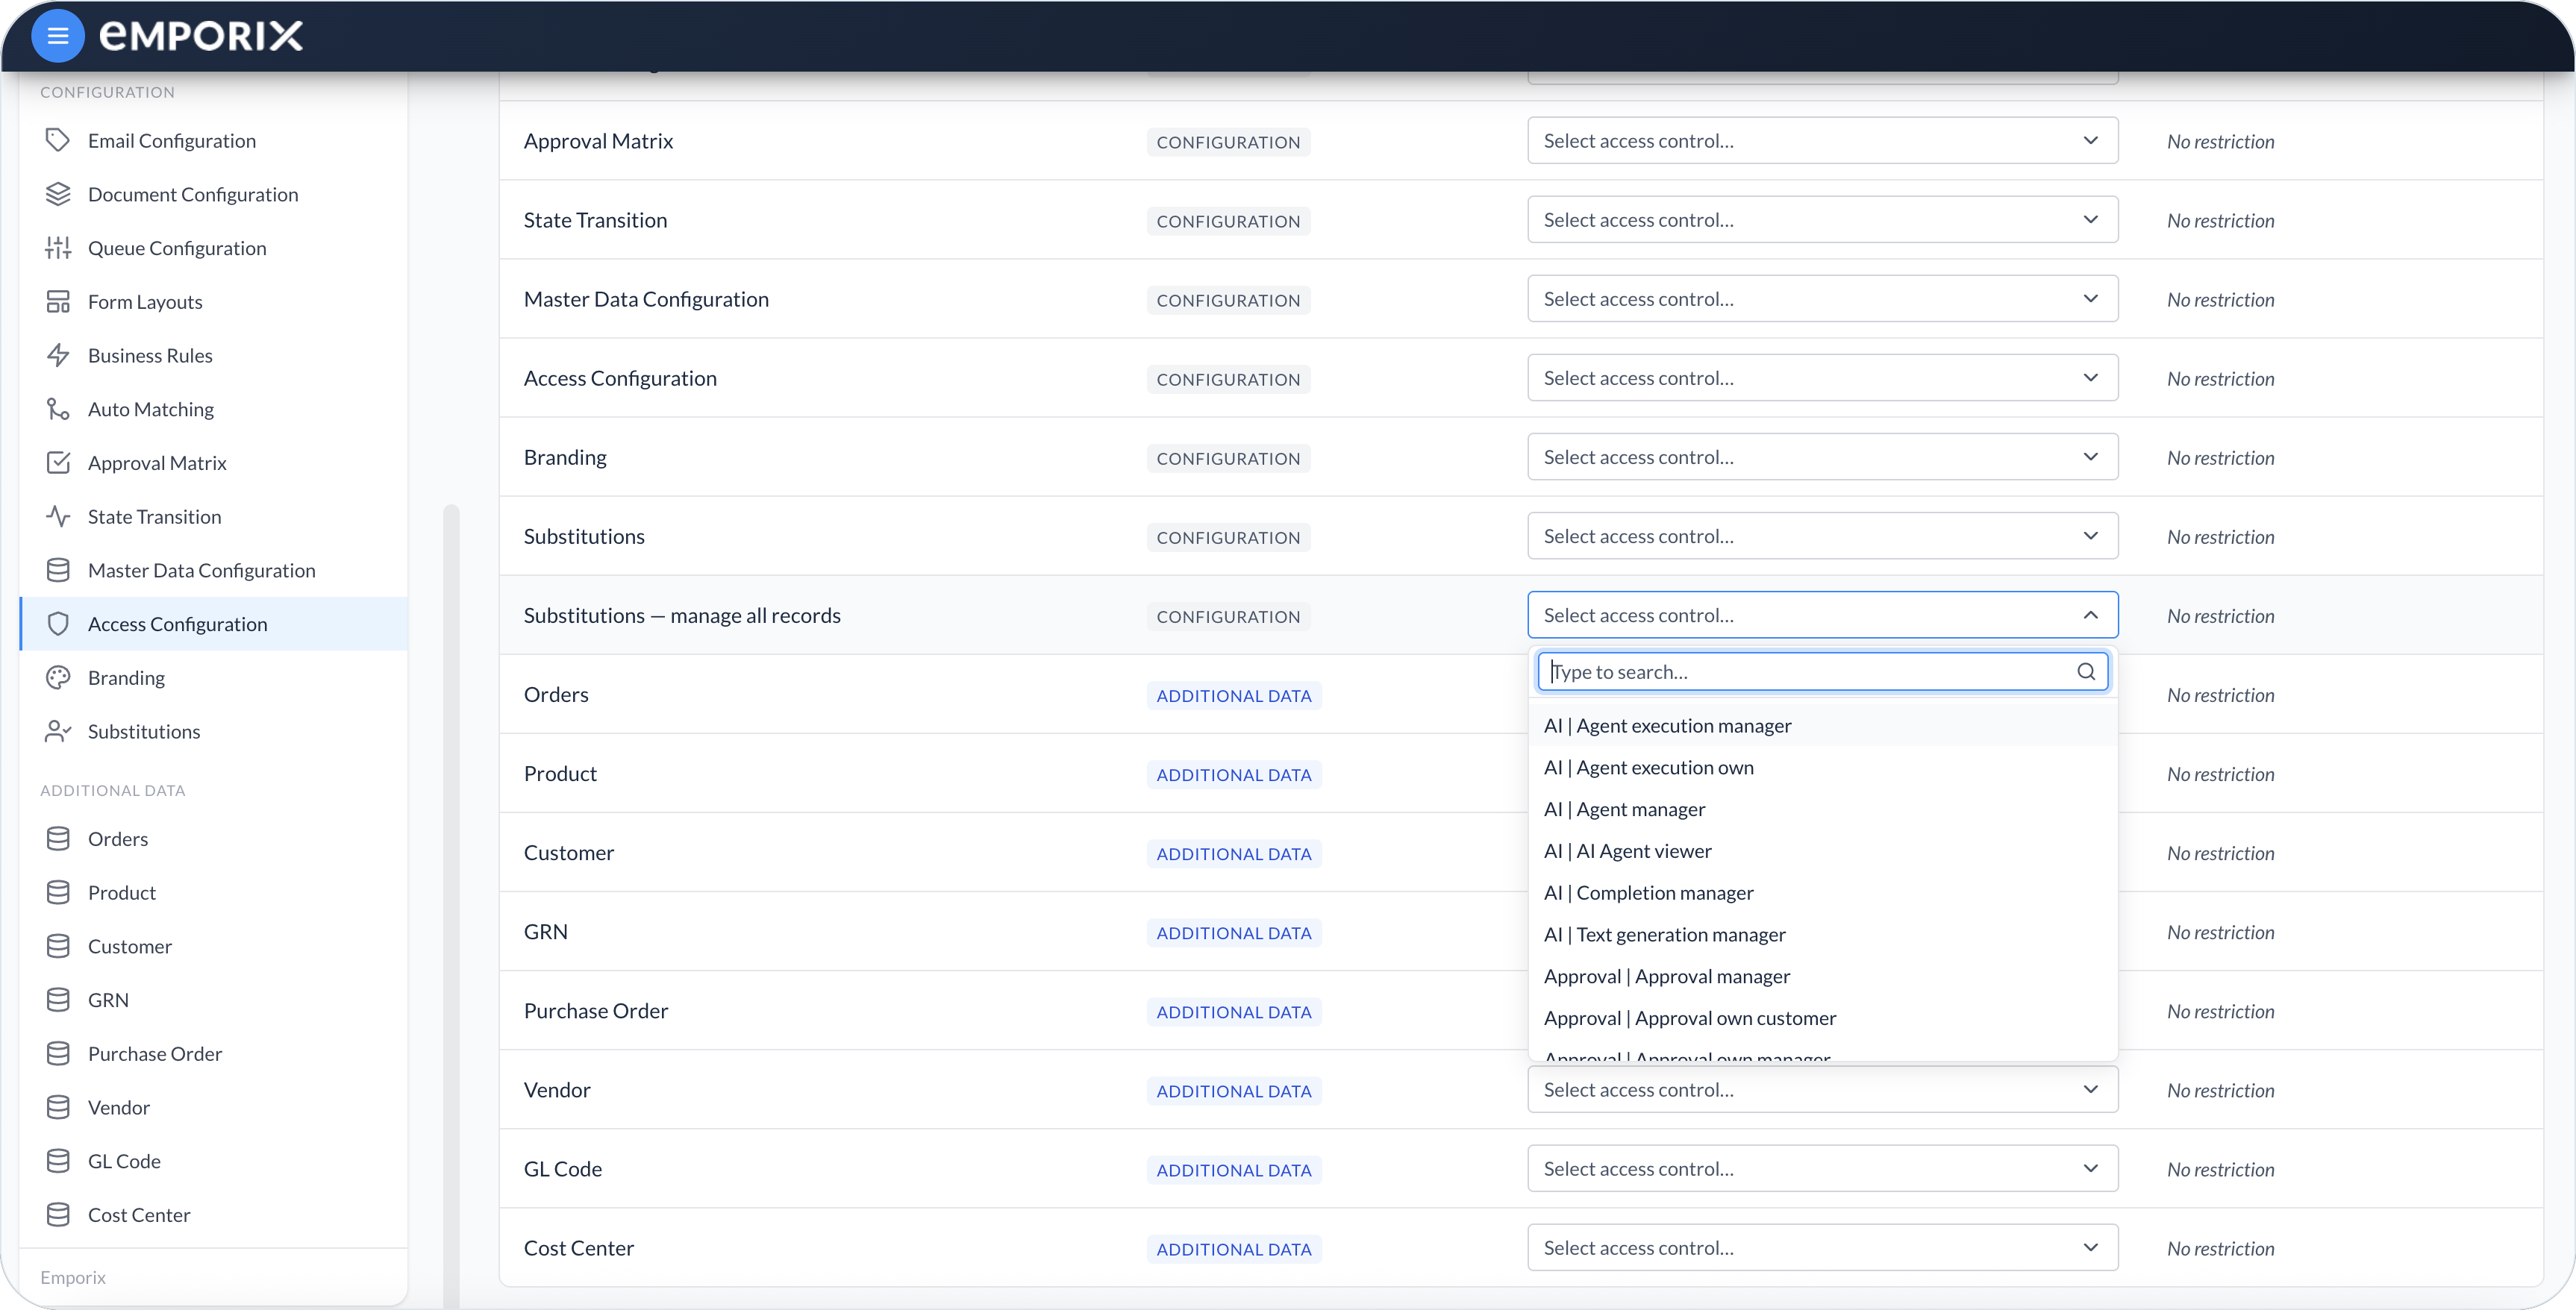Click the Access Configuration shield icon
2576x1310 pixels.
point(58,624)
